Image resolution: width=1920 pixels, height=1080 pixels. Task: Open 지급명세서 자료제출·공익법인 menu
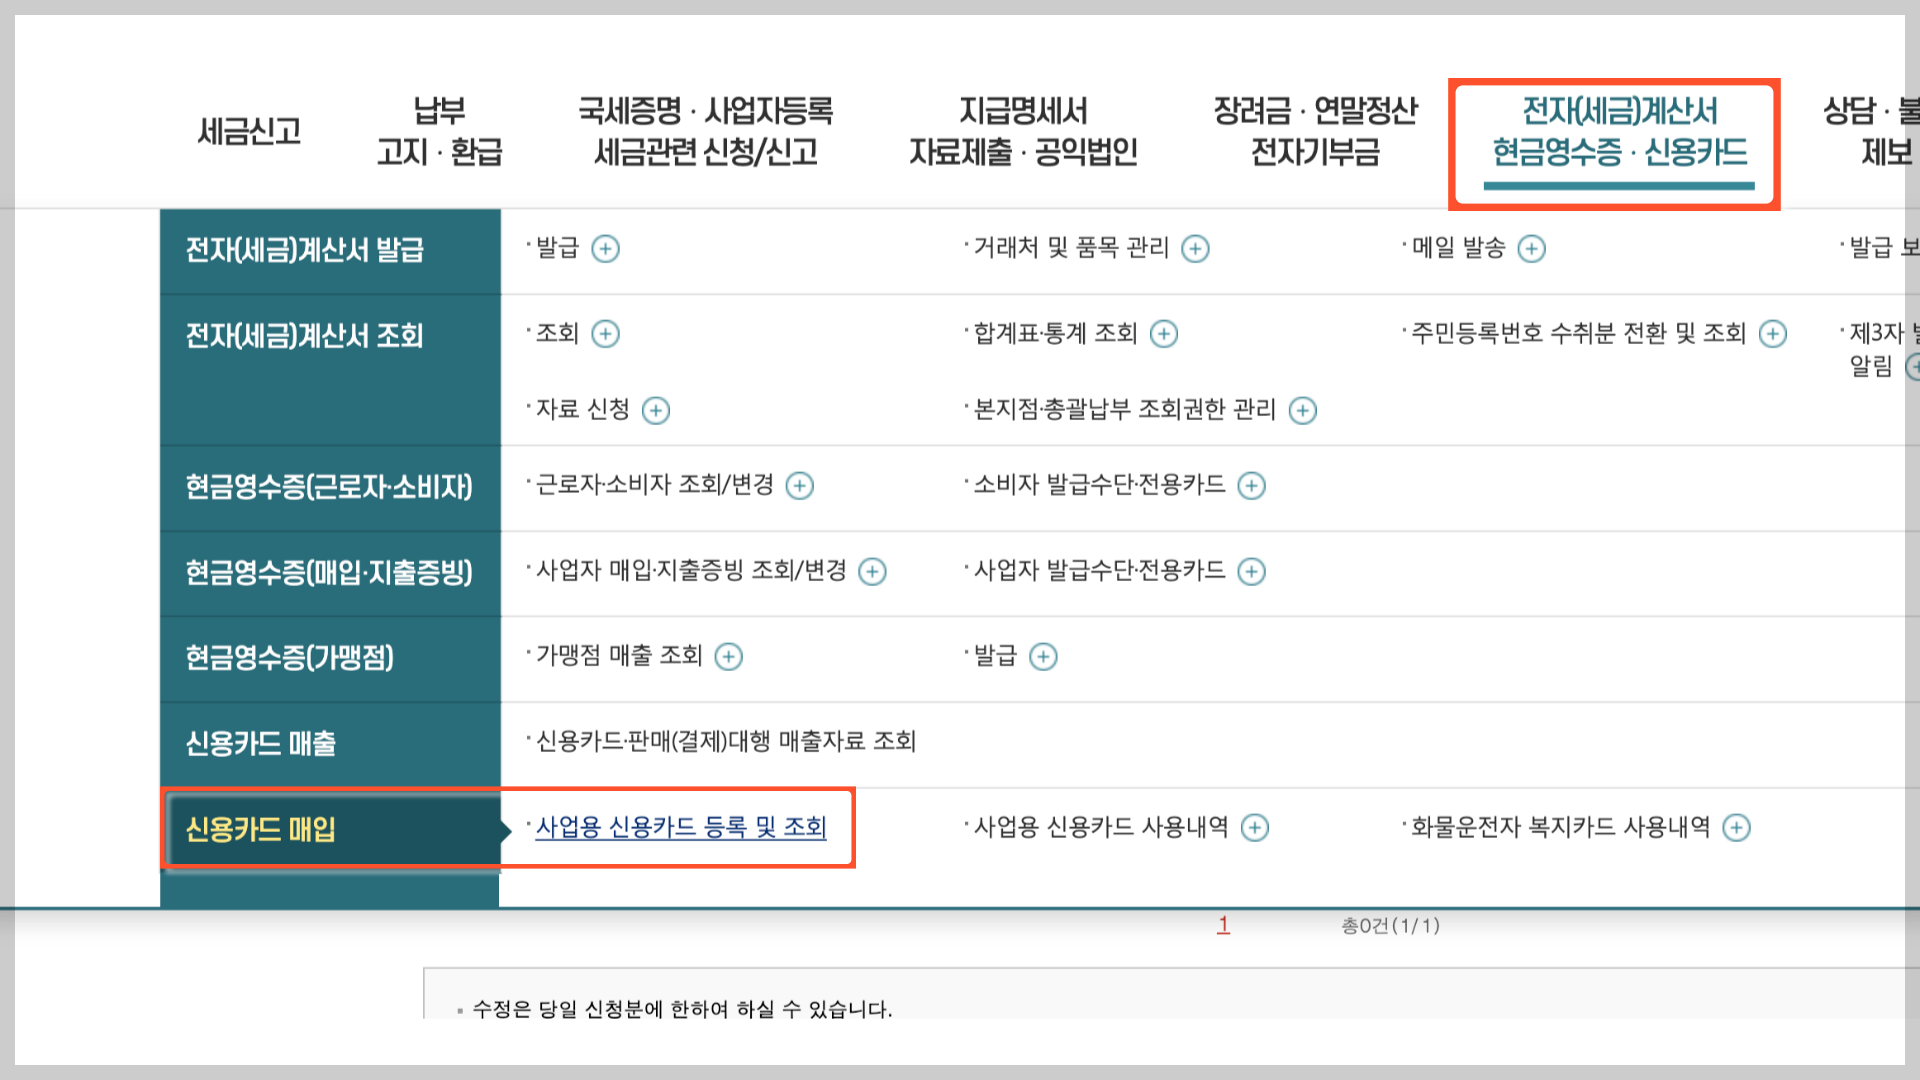tap(1023, 131)
